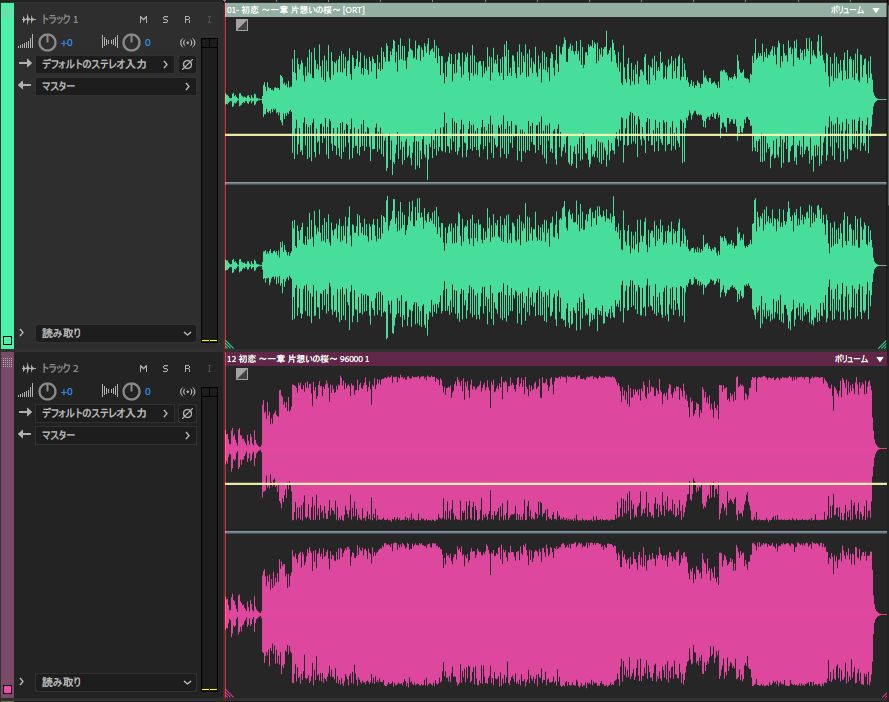The width and height of the screenshot is (889, 702).
Task: Click Track 2 pan knob
Action: [131, 391]
